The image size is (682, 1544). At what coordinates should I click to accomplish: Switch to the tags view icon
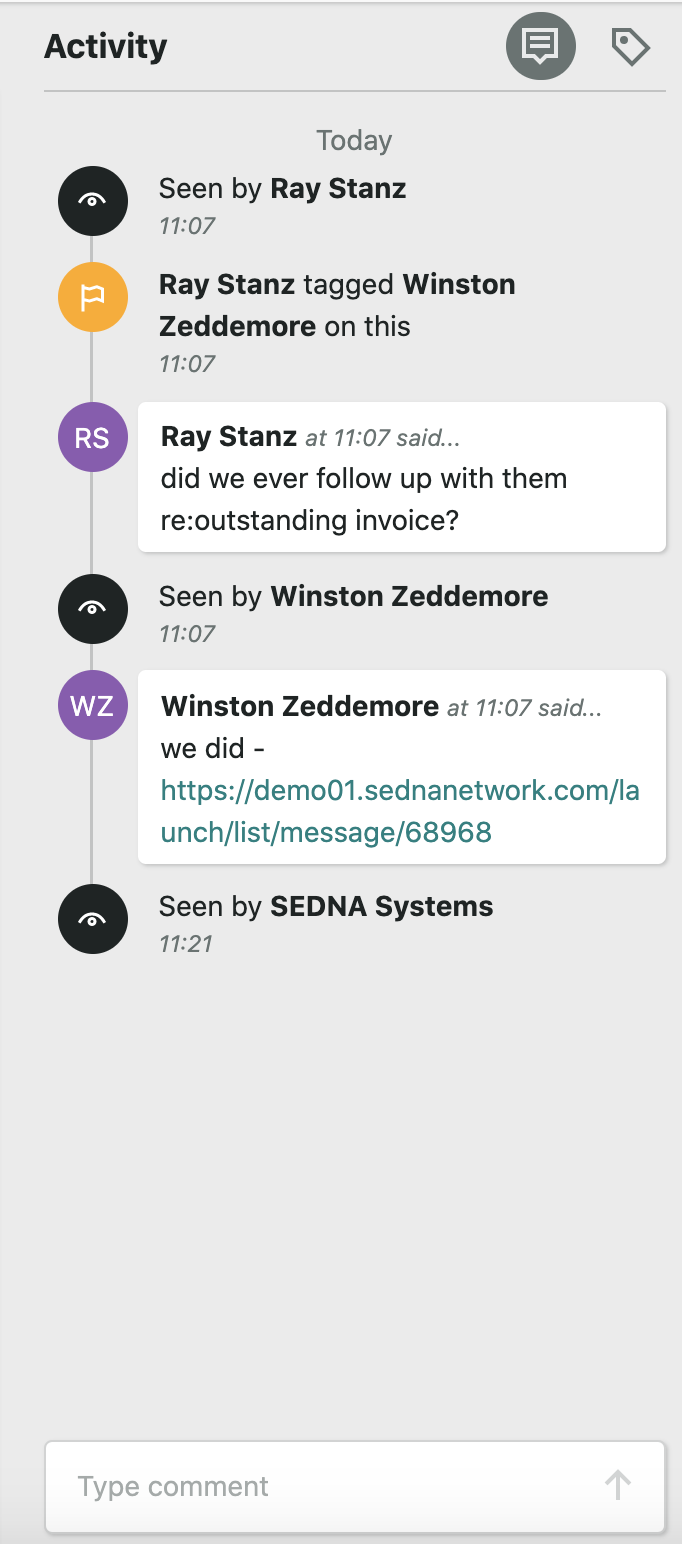coord(631,46)
